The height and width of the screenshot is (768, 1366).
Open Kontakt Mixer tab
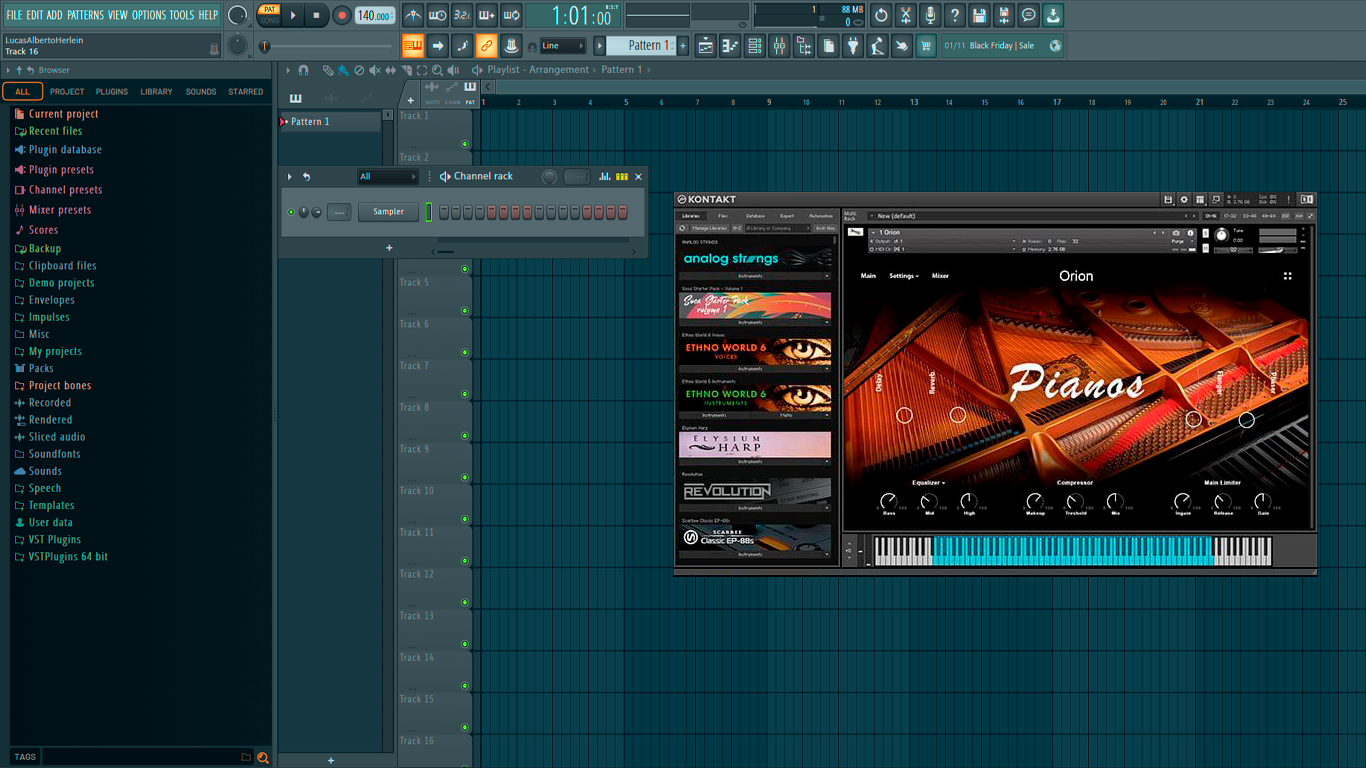point(940,276)
